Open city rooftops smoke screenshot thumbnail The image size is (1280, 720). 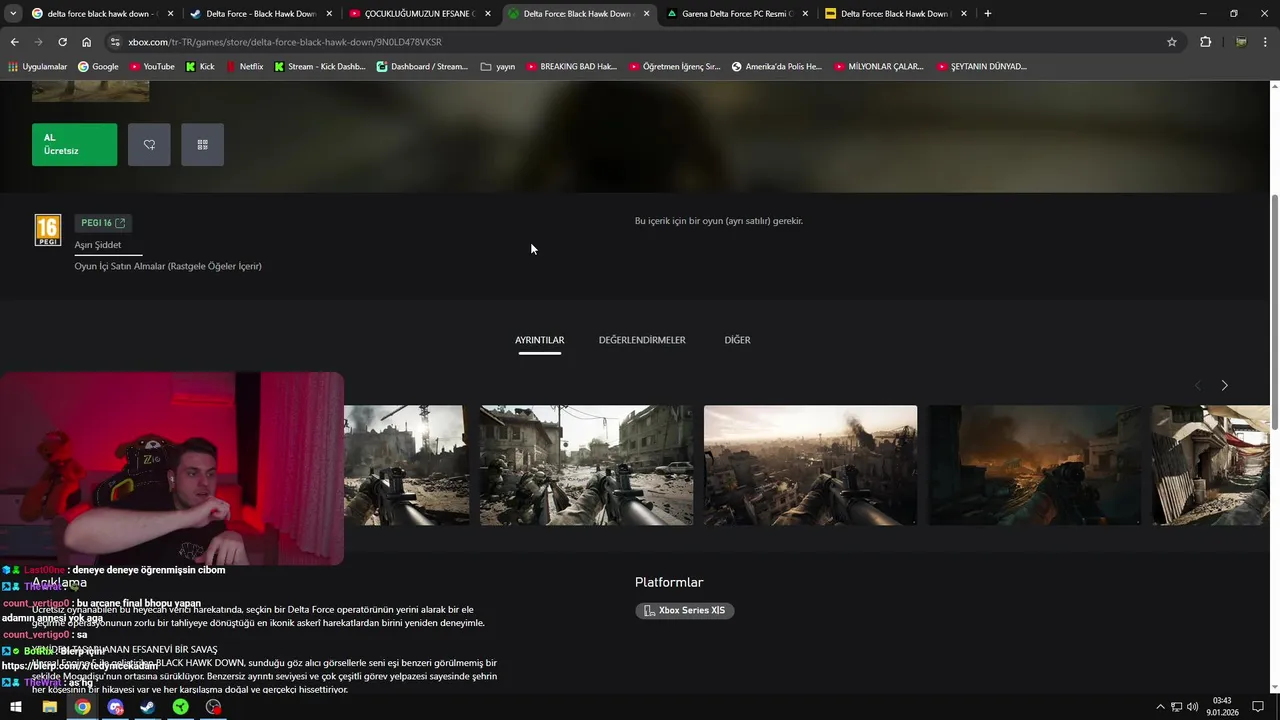(810, 465)
